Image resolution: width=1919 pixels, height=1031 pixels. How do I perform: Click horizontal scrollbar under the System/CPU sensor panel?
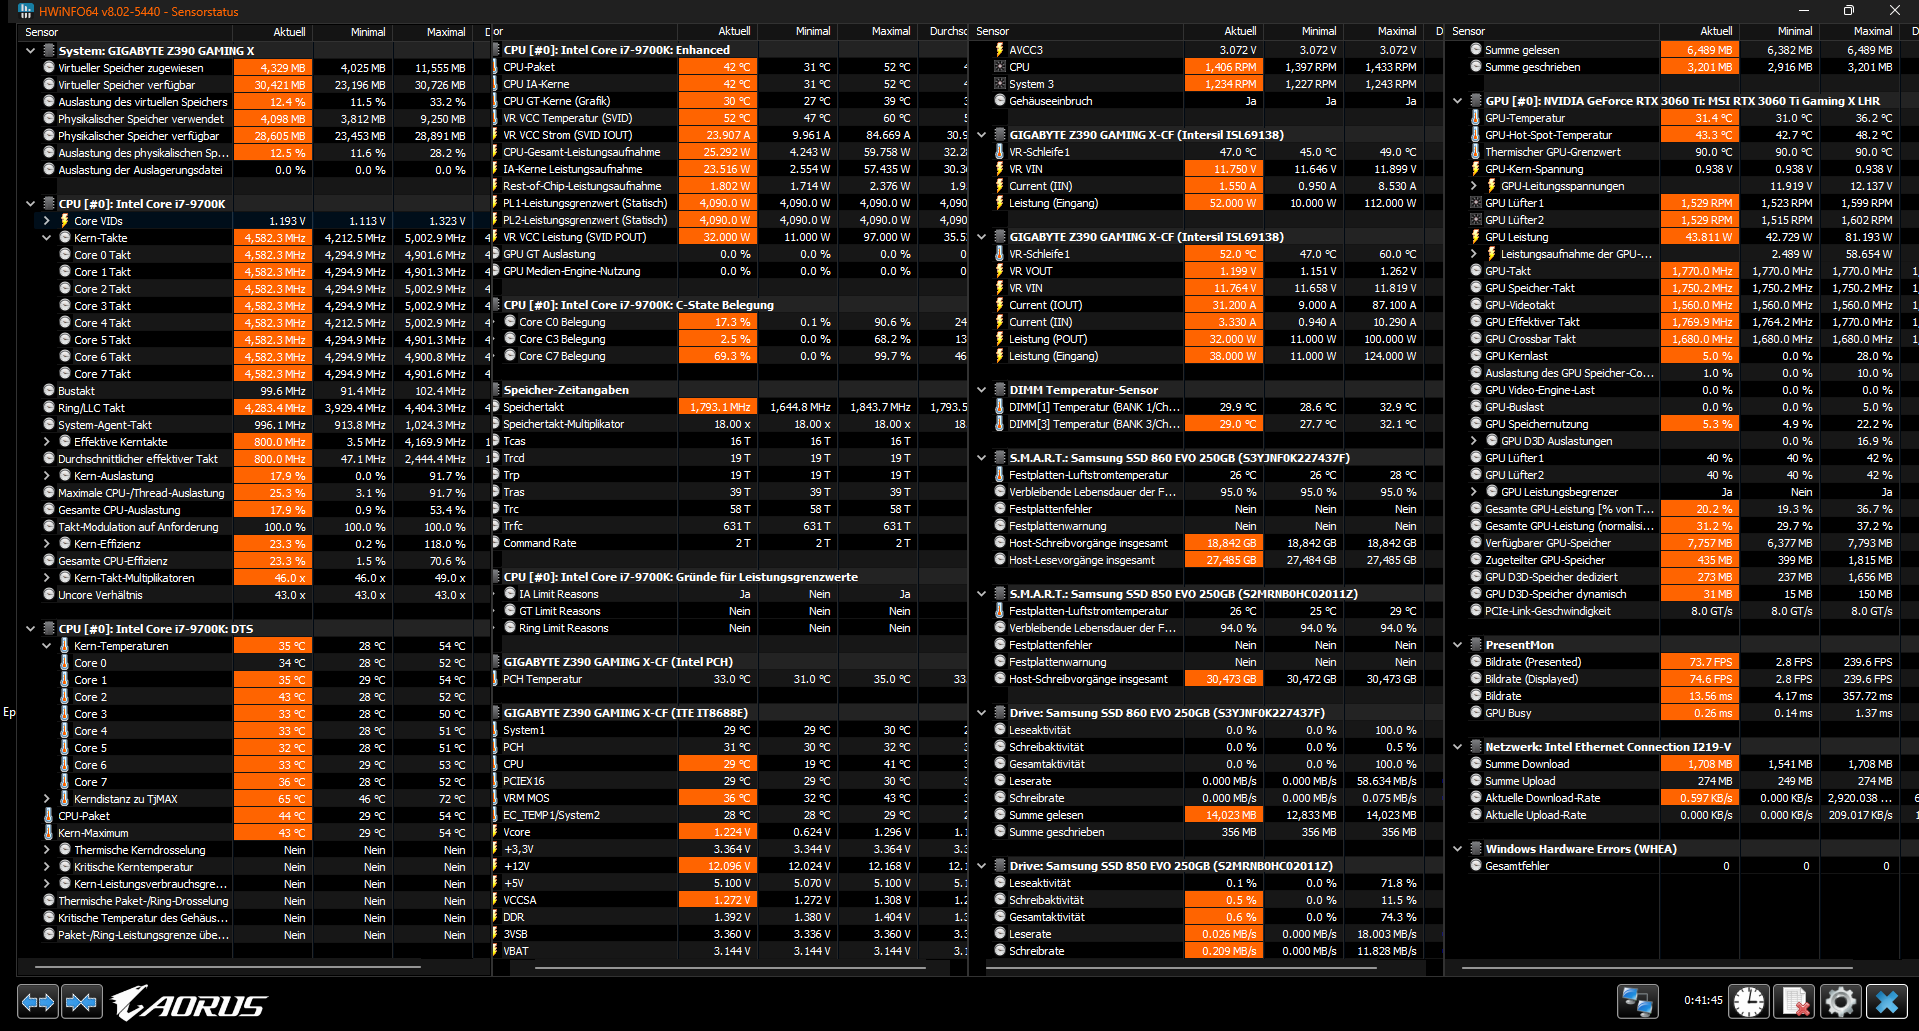228,968
